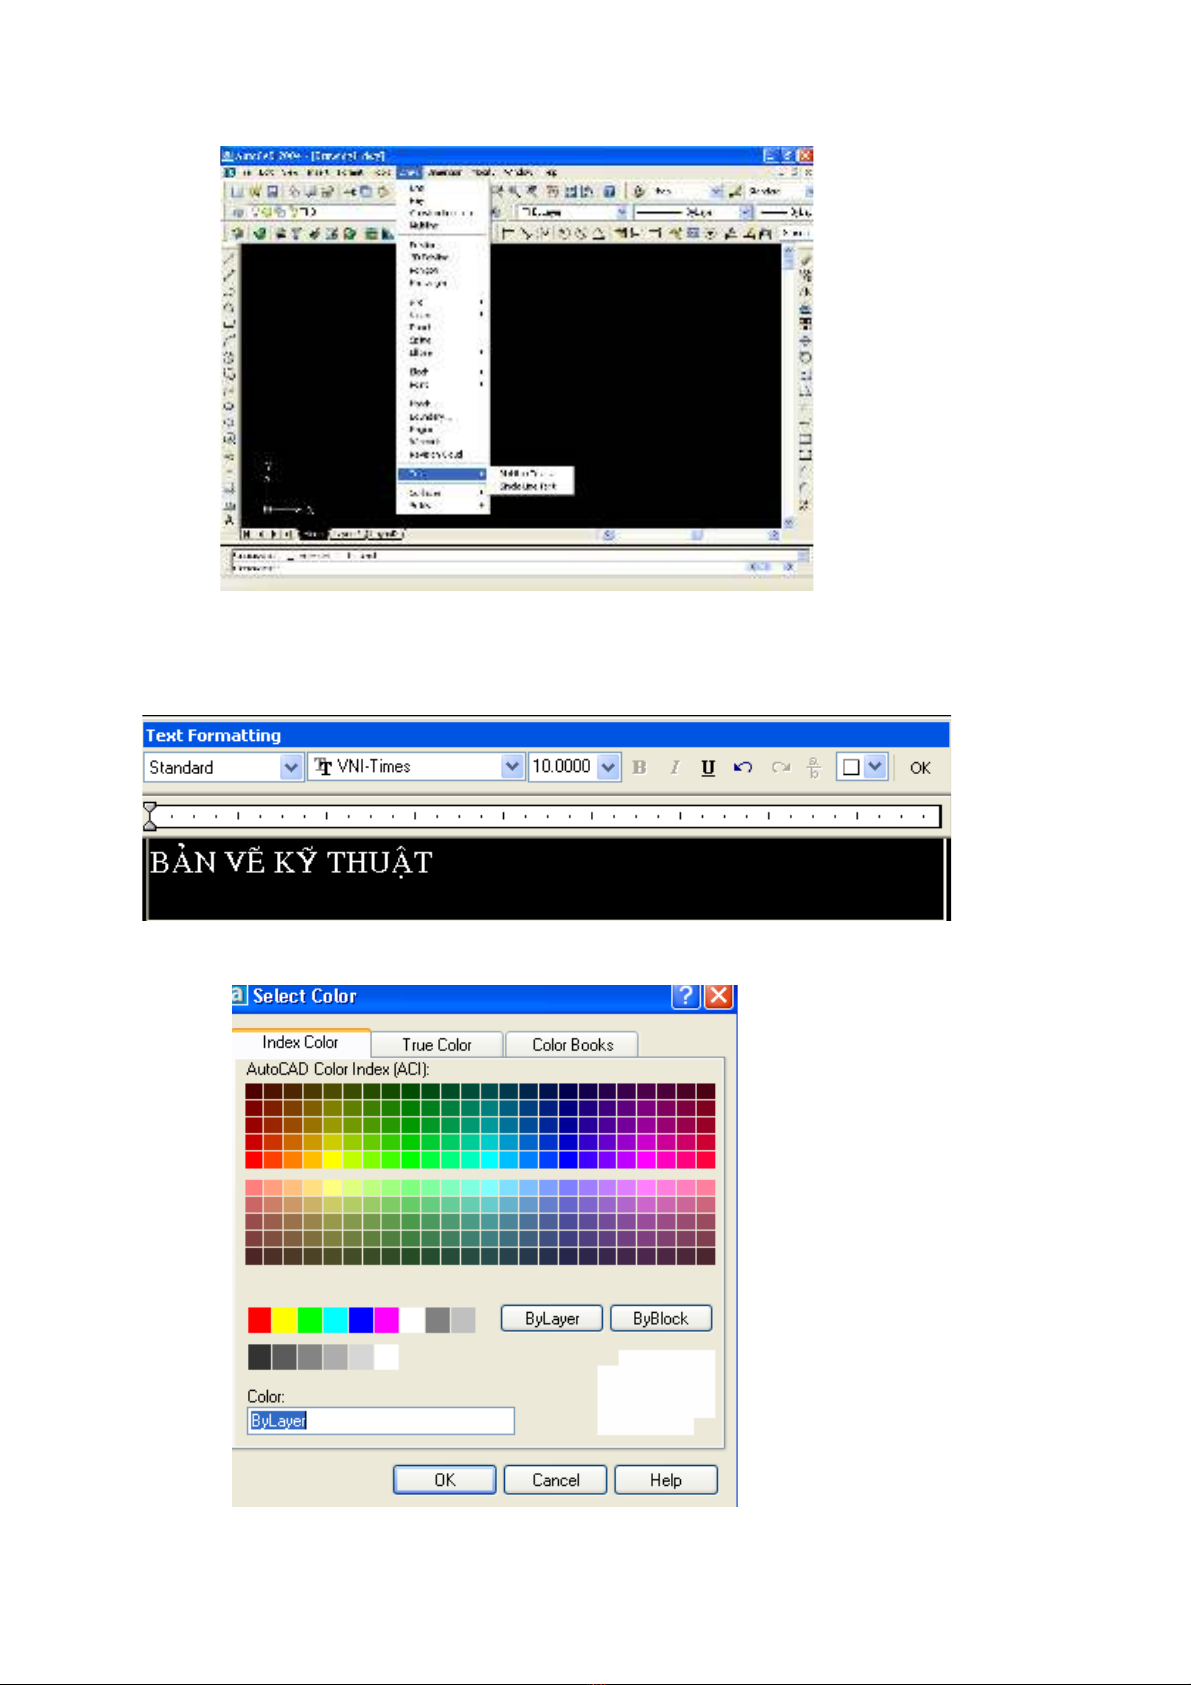Click the ruler's indent marker

click(x=150, y=816)
